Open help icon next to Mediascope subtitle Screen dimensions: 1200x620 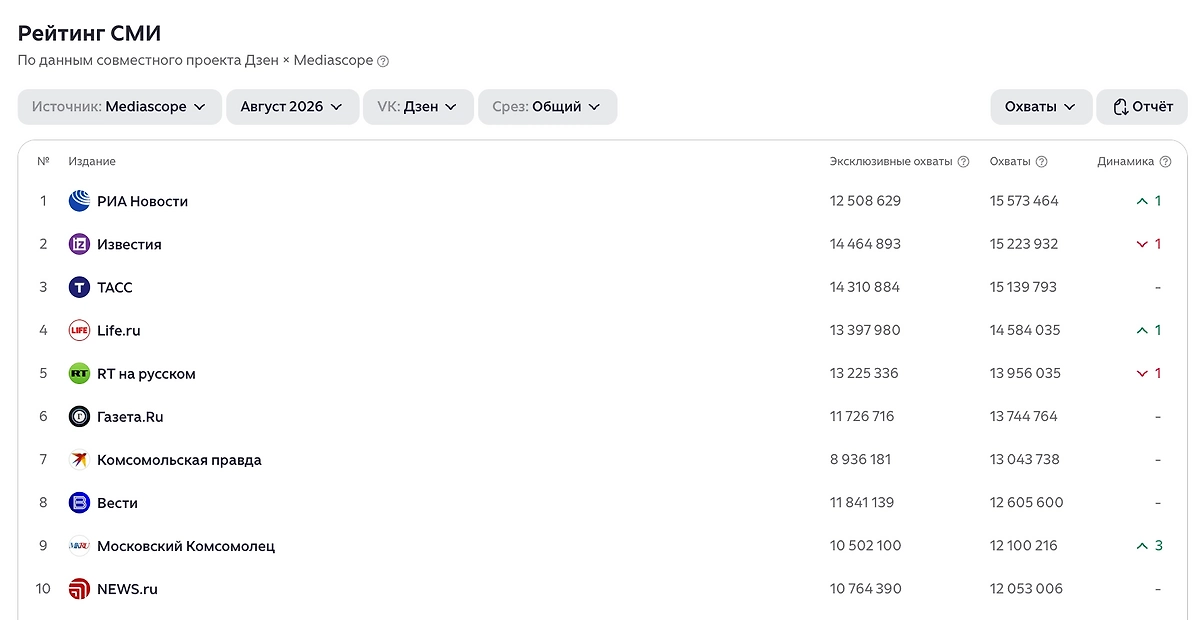(383, 61)
